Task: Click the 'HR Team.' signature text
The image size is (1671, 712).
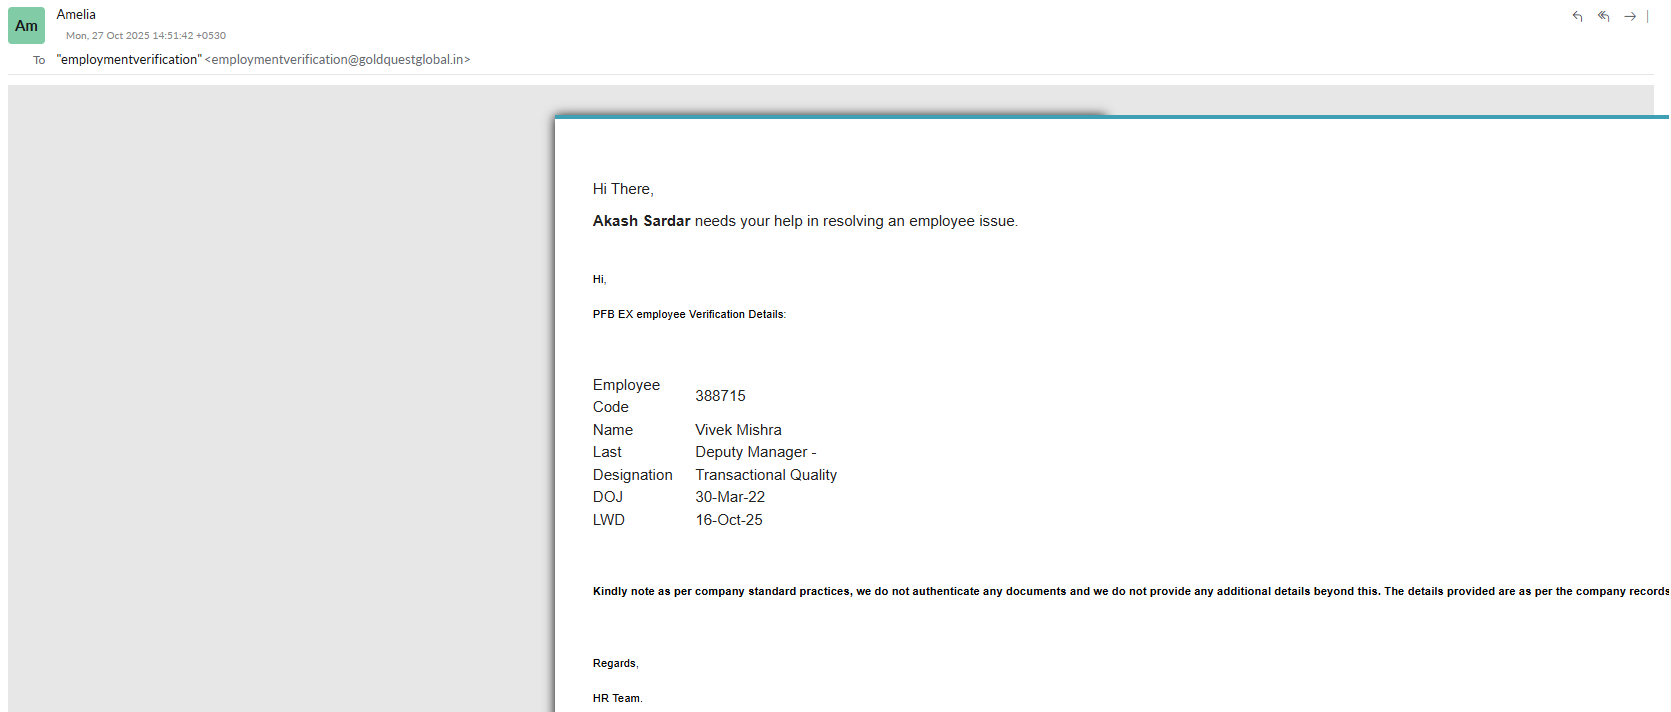Action: pyautogui.click(x=617, y=698)
